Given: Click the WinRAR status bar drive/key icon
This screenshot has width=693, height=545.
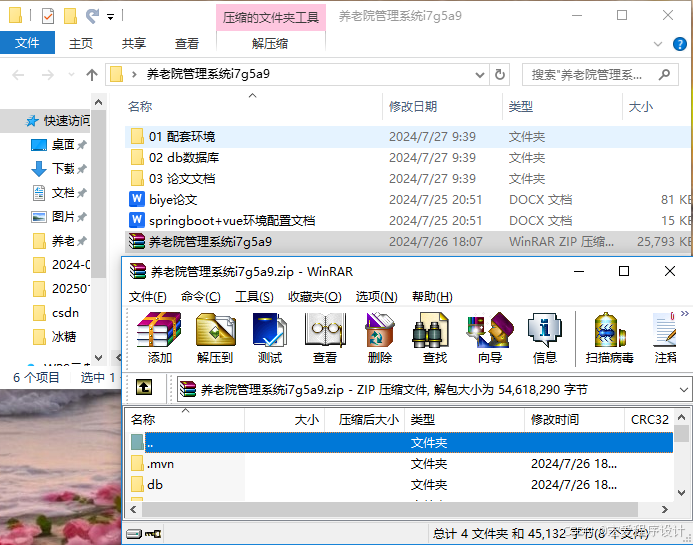Looking at the screenshot, I should 144,534.
